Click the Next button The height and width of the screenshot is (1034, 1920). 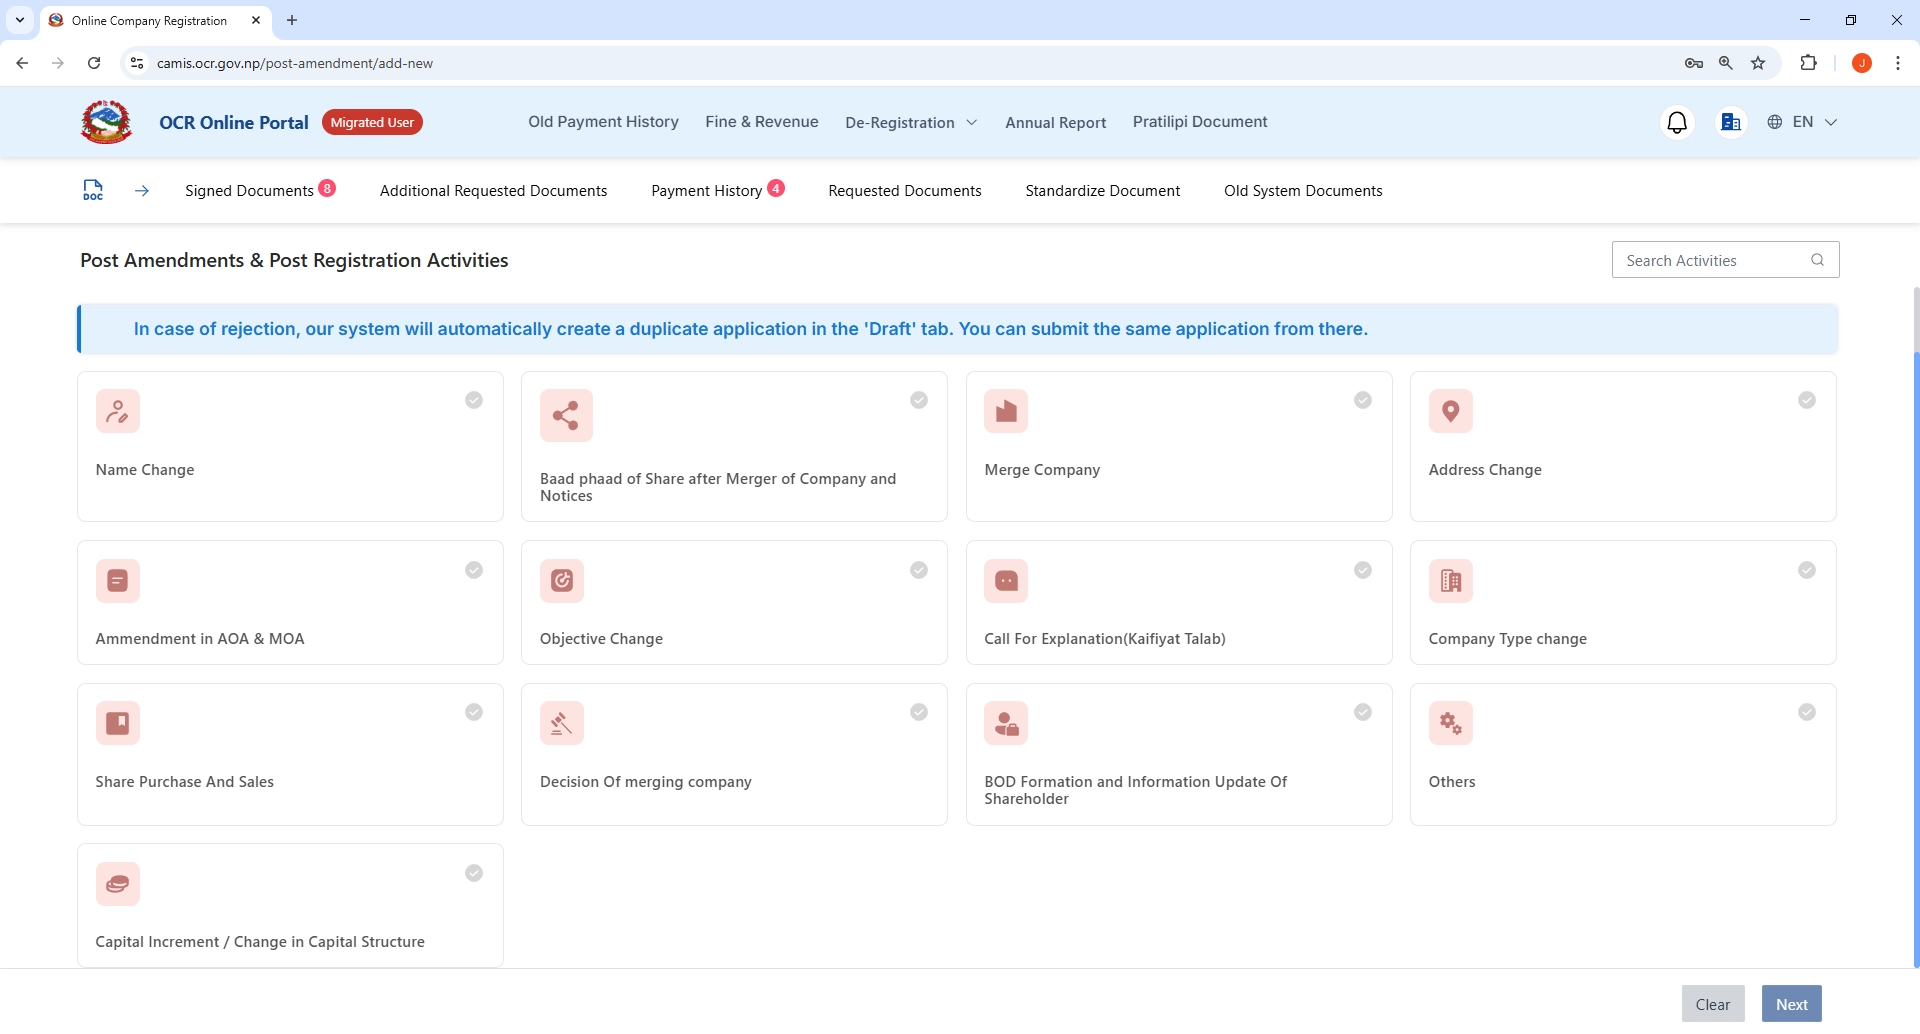[1791, 1003]
